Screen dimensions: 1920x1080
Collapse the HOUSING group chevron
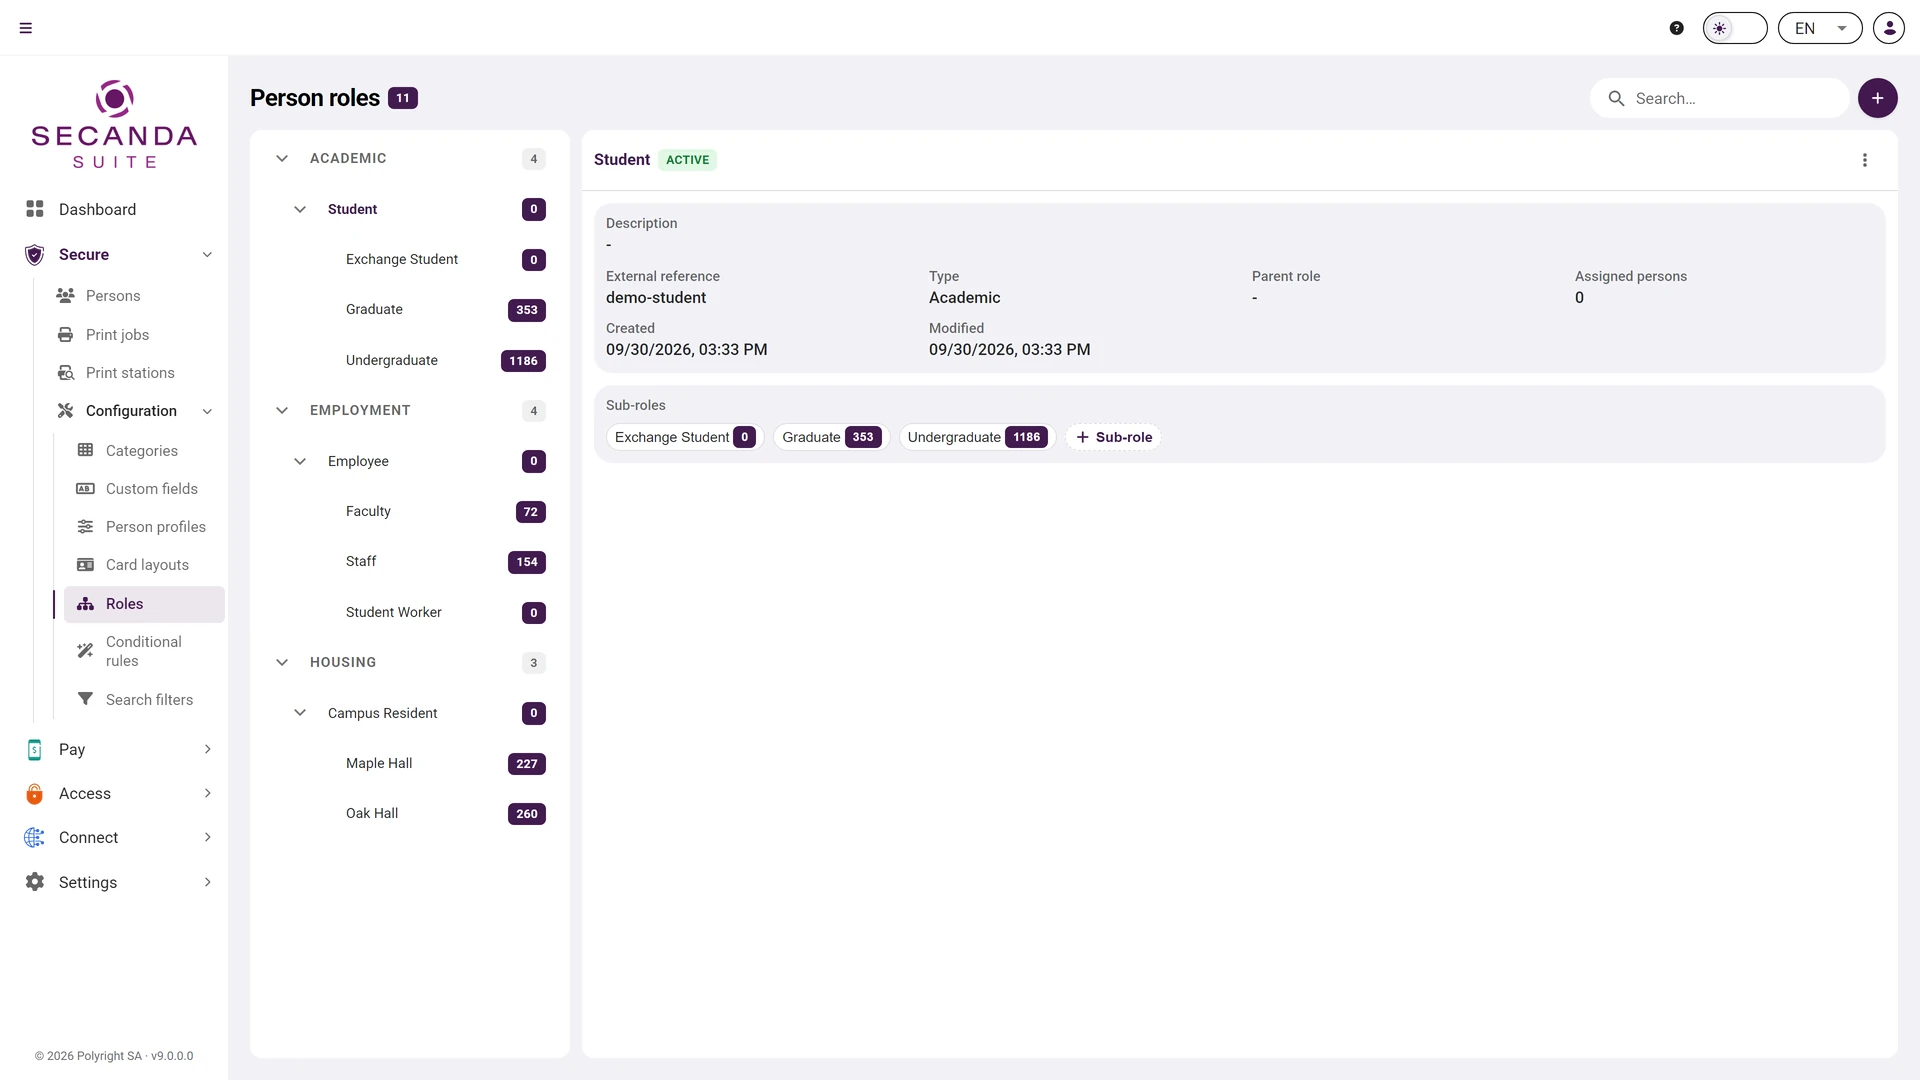[282, 663]
